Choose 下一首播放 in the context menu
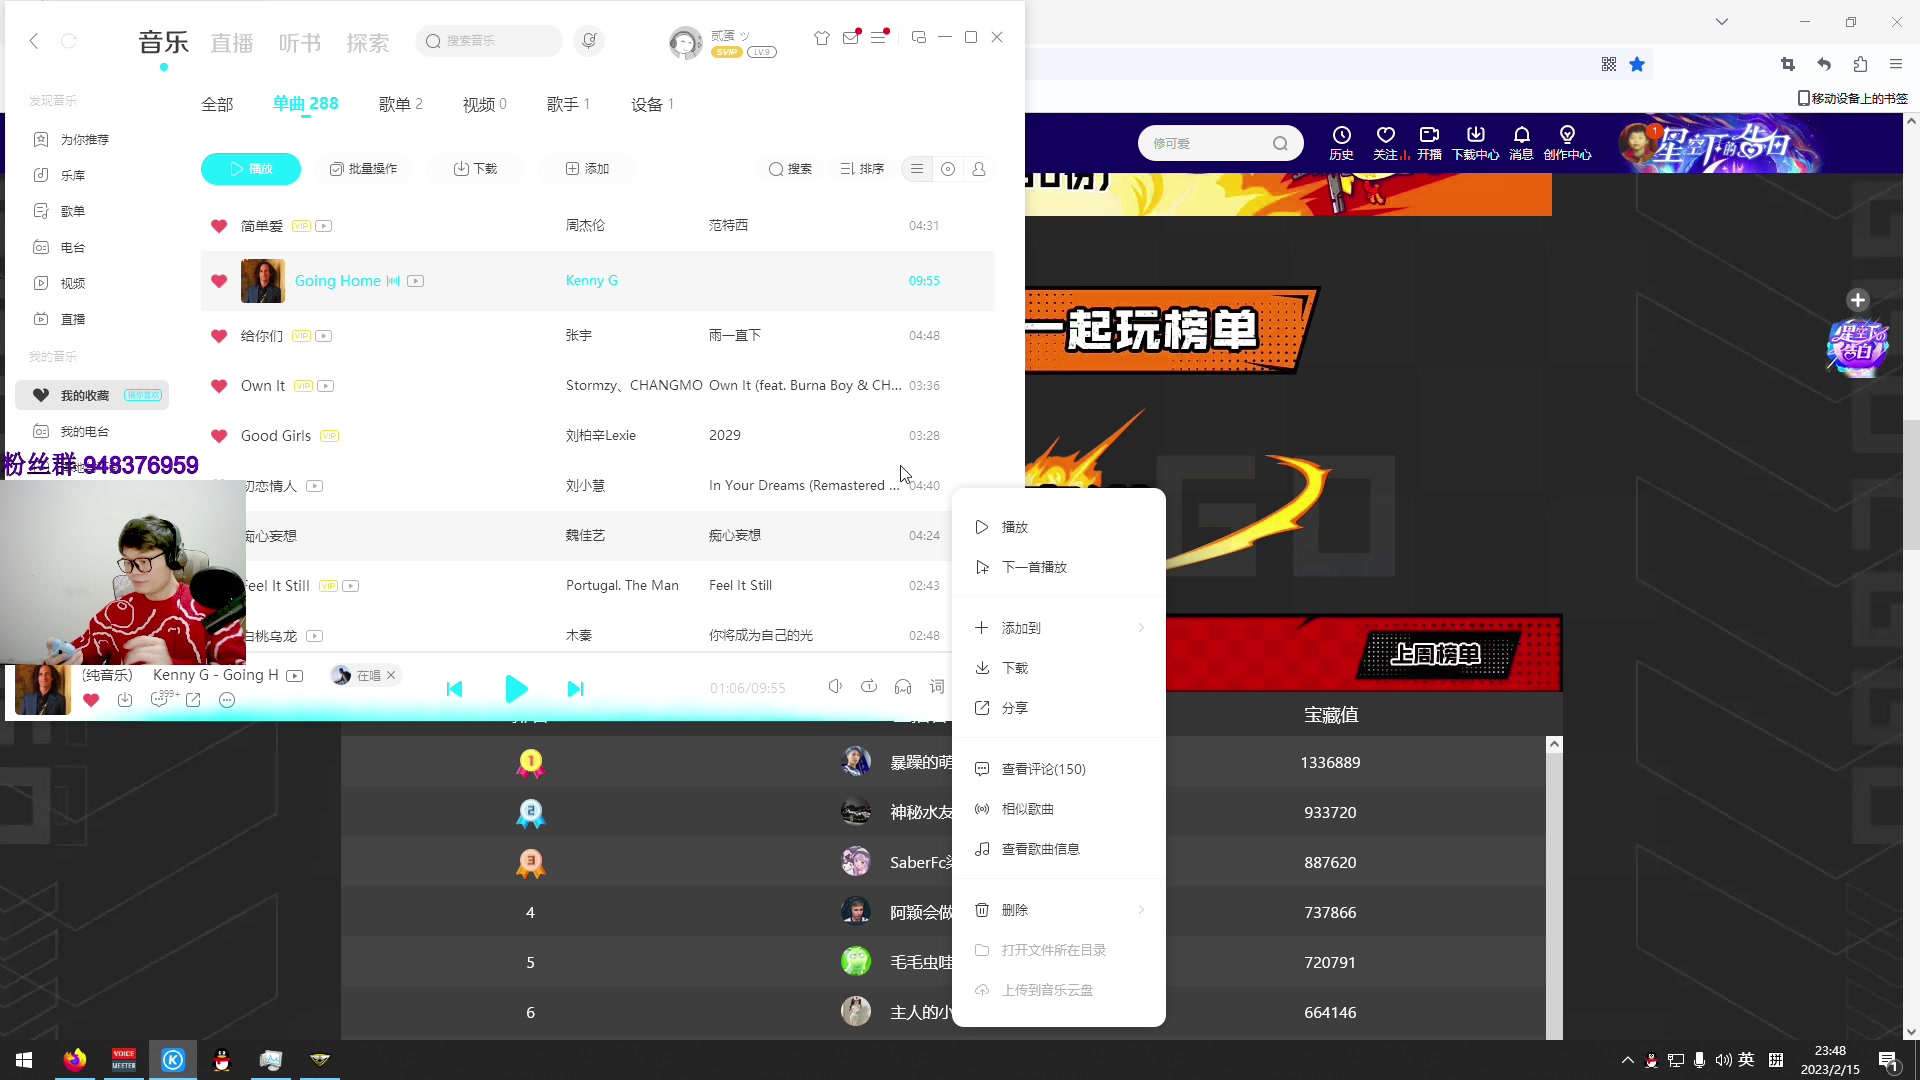Viewport: 1920px width, 1080px height. pos(1059,567)
